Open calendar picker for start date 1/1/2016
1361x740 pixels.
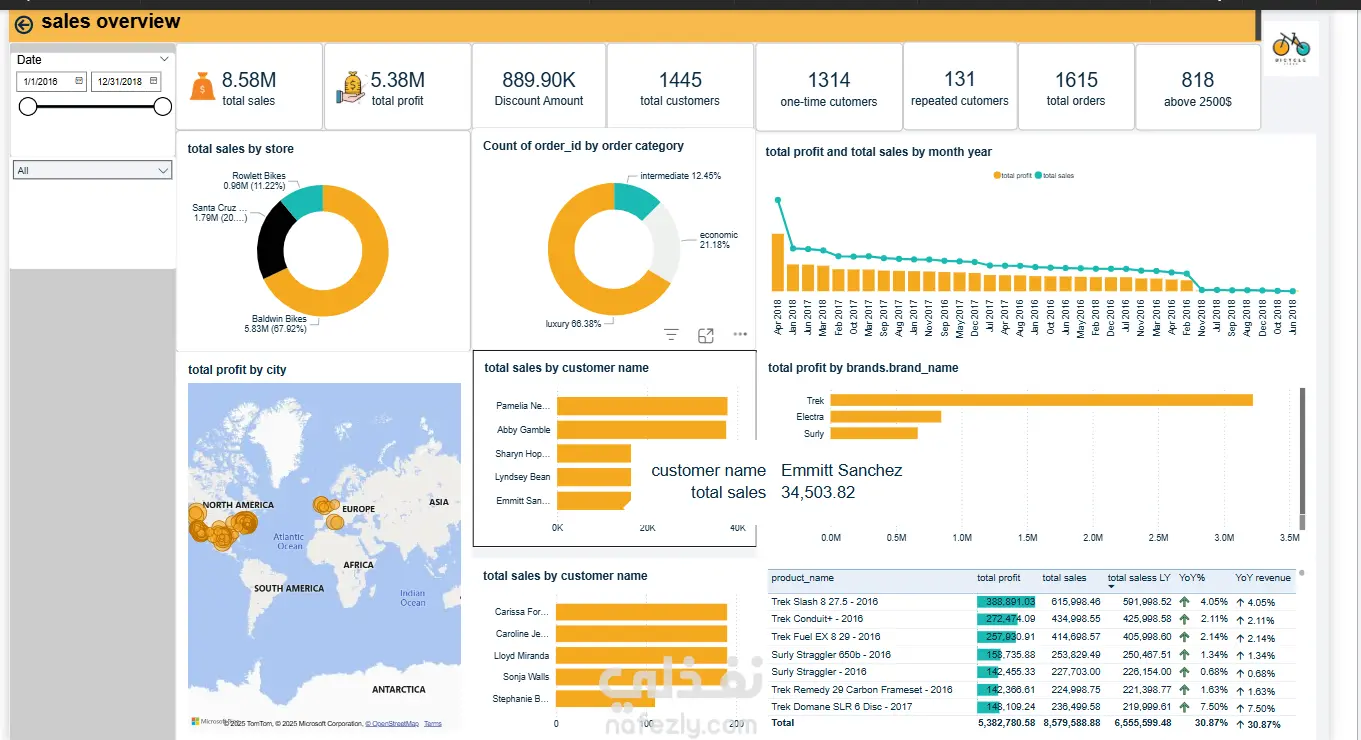point(79,82)
